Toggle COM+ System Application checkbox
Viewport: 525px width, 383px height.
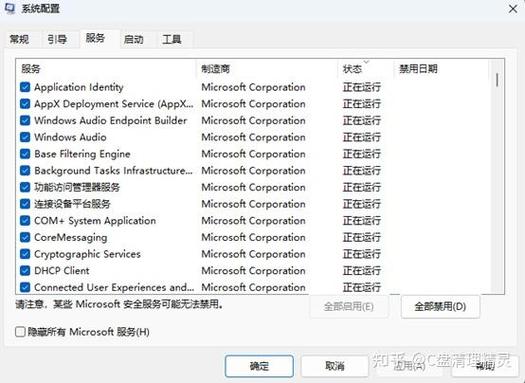[25, 221]
